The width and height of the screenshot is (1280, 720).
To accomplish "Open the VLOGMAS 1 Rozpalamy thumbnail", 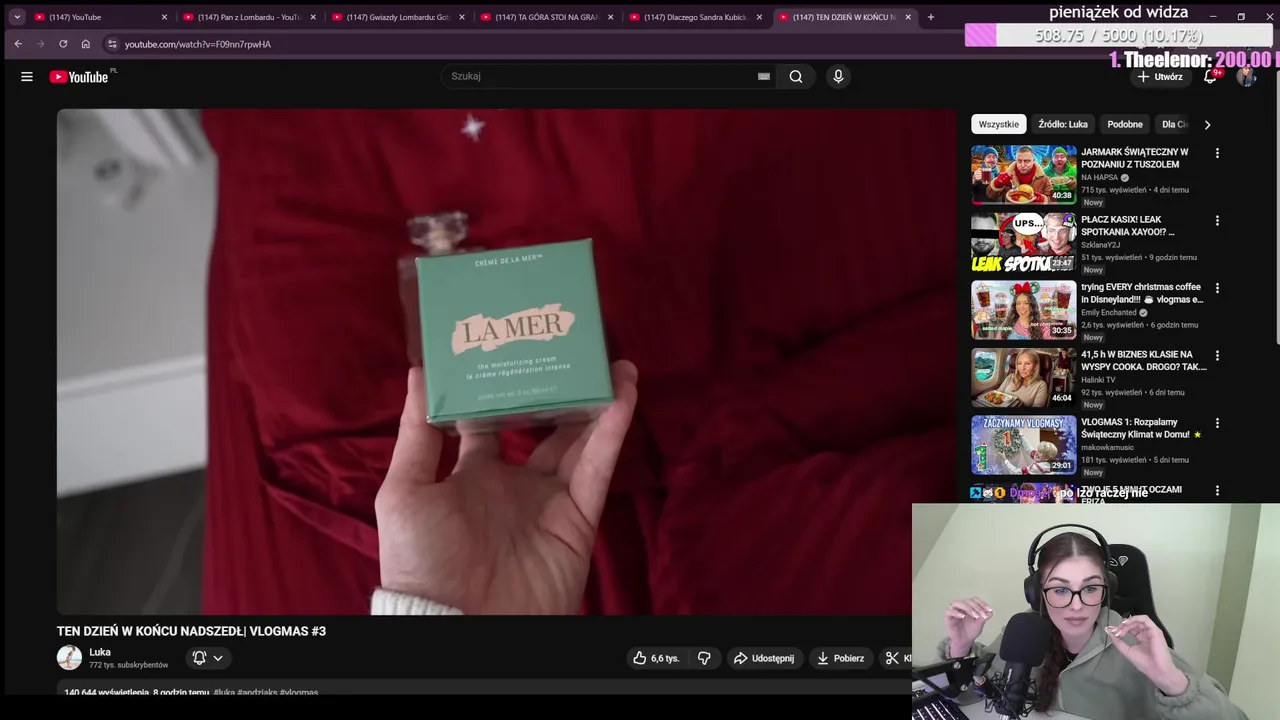I will coord(1024,445).
